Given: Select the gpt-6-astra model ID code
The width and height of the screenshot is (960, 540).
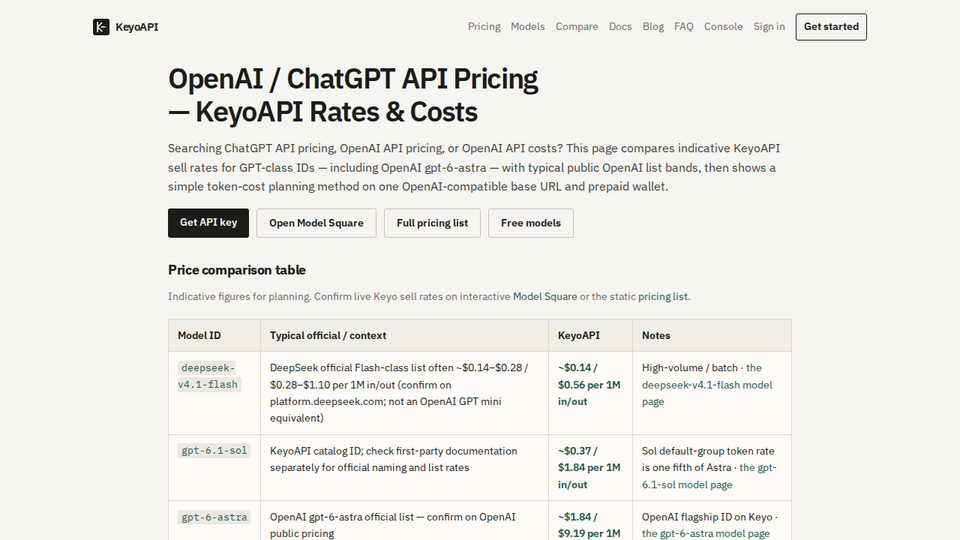Looking at the screenshot, I should pos(214,517).
